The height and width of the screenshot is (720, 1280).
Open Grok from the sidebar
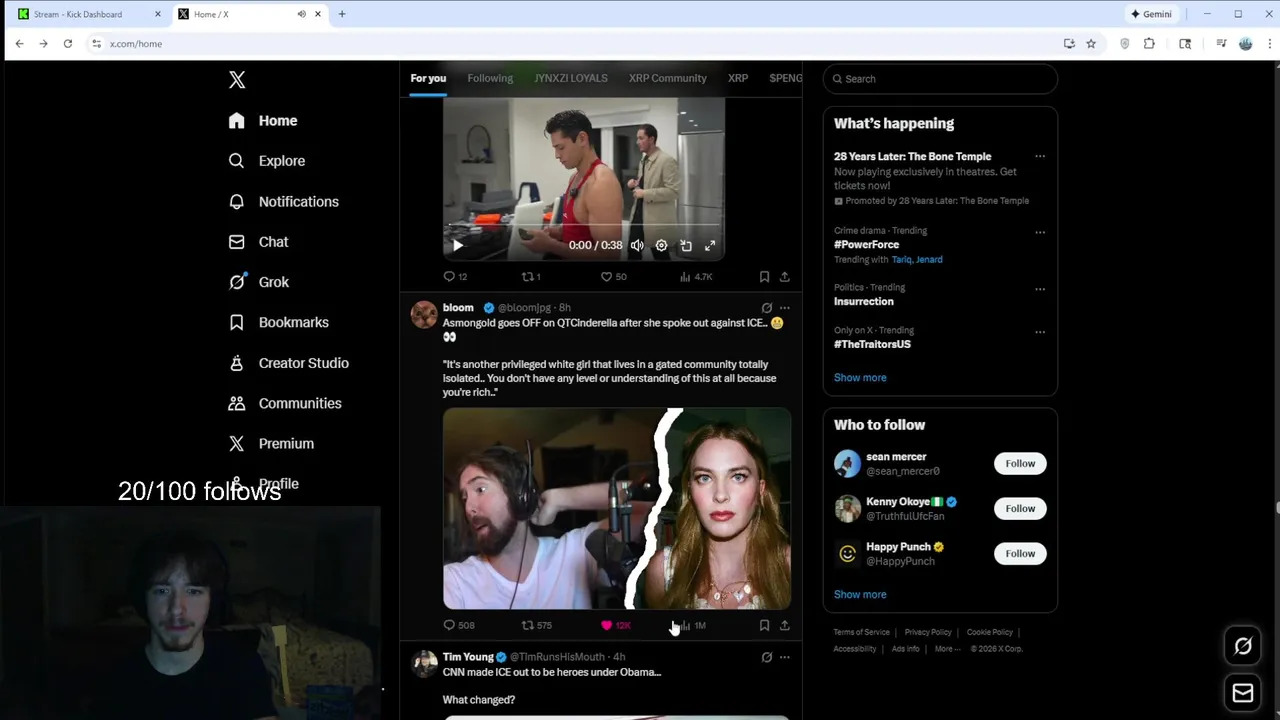pos(258,282)
